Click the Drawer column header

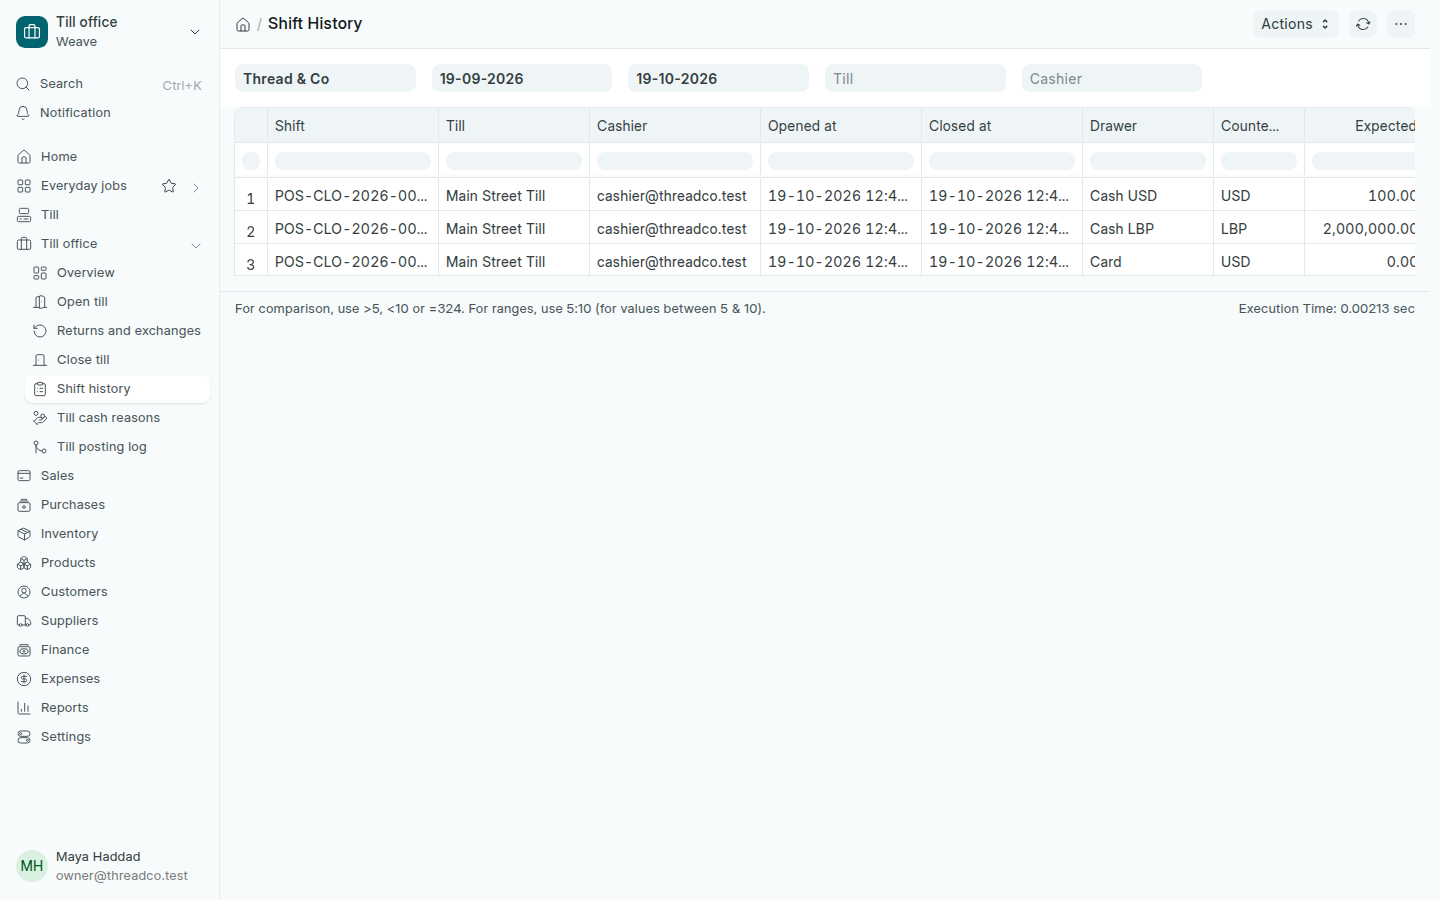pyautogui.click(x=1147, y=126)
